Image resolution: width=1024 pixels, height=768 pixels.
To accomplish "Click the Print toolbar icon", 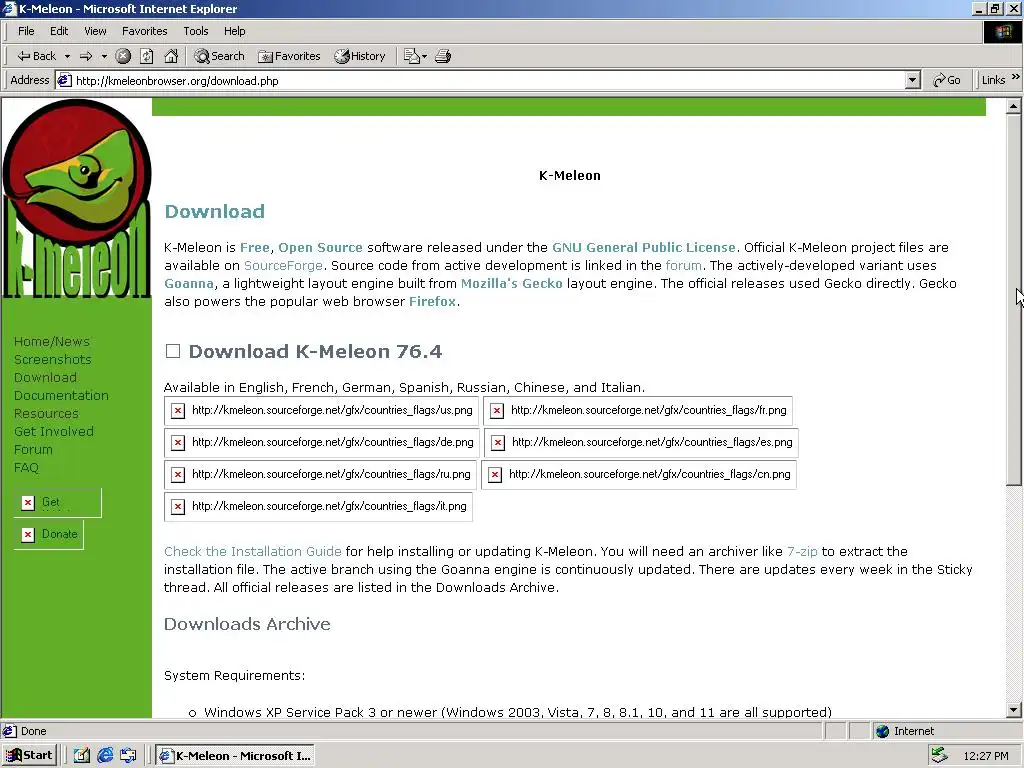I will pyautogui.click(x=443, y=56).
